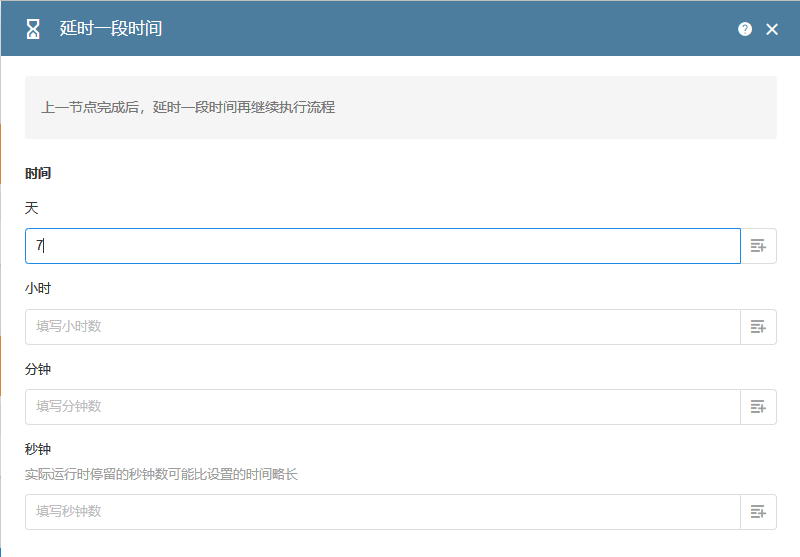Screen dimensions: 800x557
Task: Click the 填写分钟数 input field
Action: point(382,407)
